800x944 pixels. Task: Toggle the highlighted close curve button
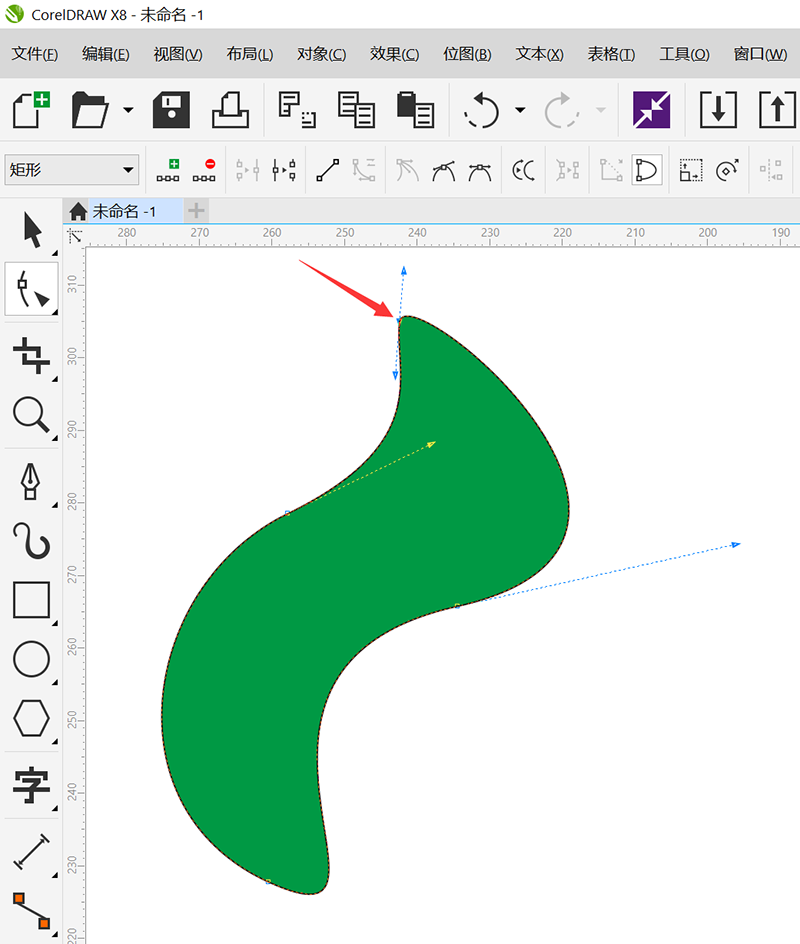647,170
